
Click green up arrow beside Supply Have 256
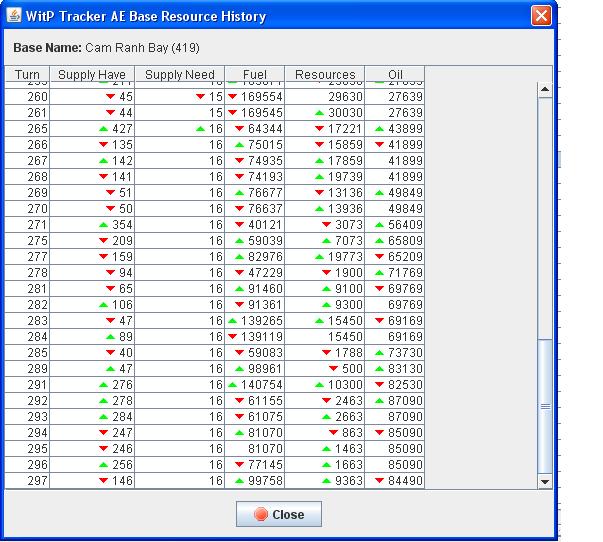[x=103, y=465]
